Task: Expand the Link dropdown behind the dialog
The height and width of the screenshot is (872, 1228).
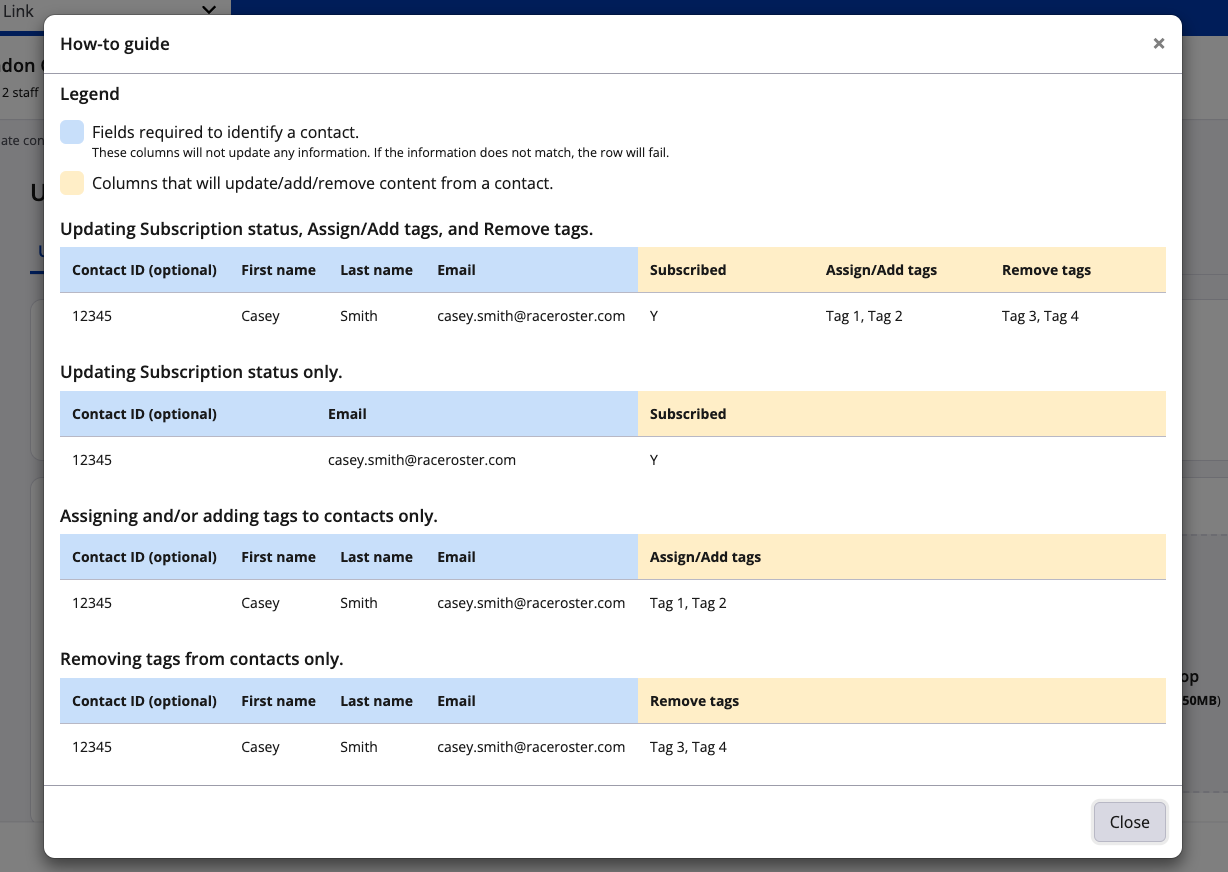Action: 208,10
